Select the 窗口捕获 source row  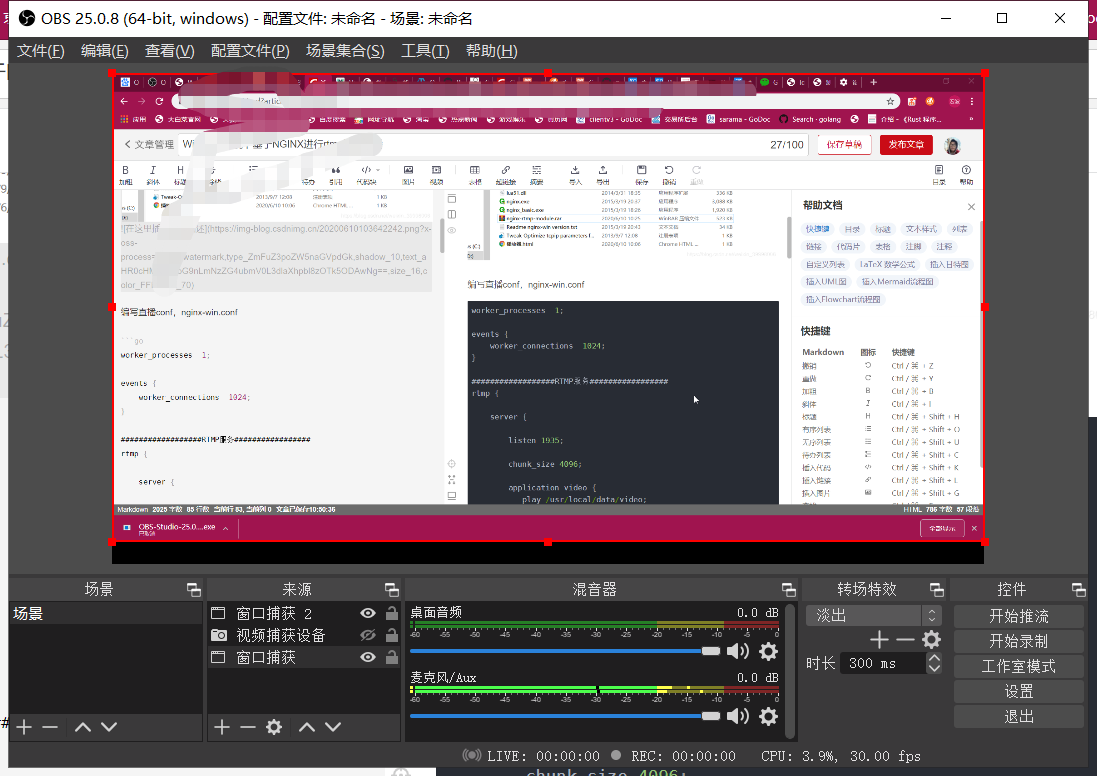[x=304, y=657]
